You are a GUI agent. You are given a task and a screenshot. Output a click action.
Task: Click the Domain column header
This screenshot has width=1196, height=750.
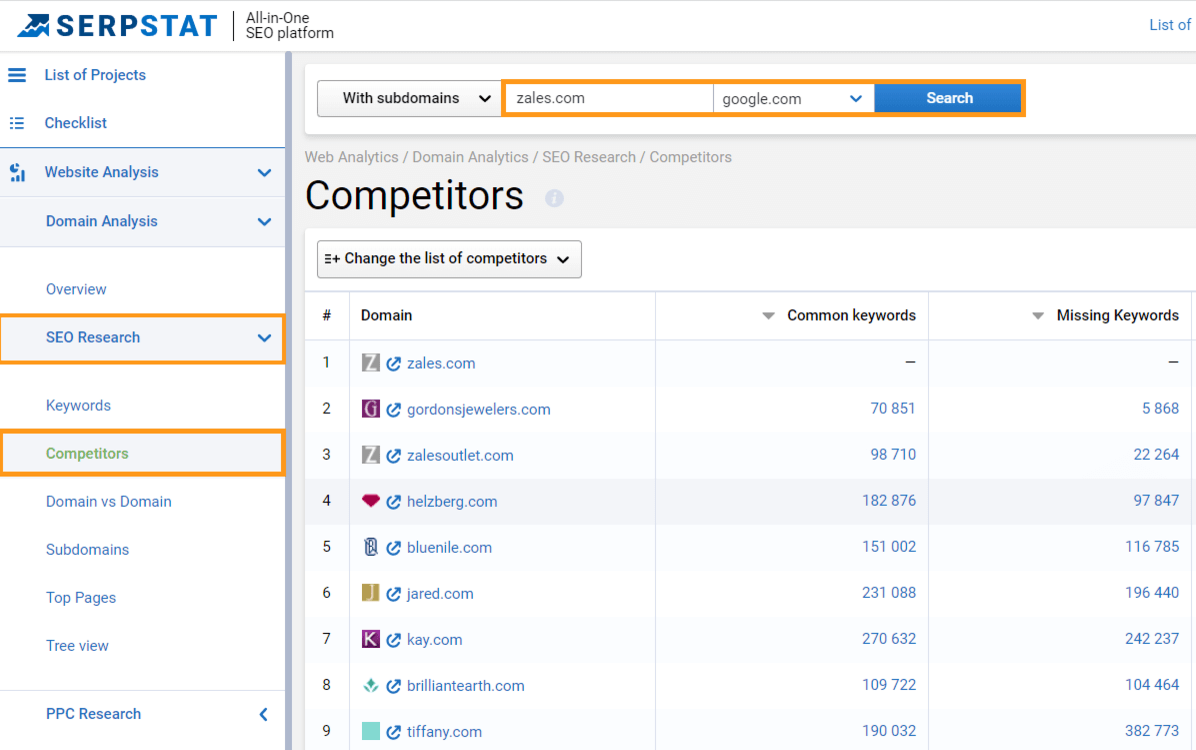pyautogui.click(x=387, y=316)
